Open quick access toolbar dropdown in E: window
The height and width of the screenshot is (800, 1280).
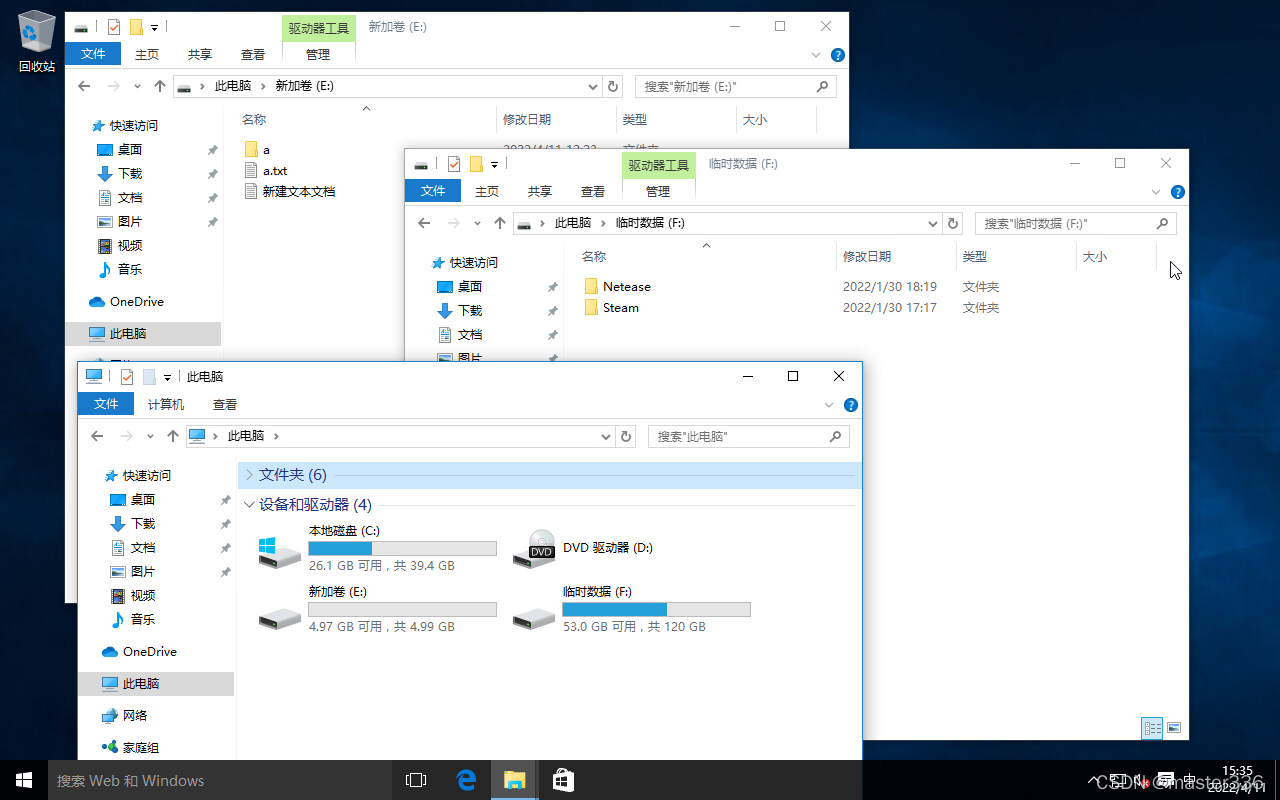point(155,27)
